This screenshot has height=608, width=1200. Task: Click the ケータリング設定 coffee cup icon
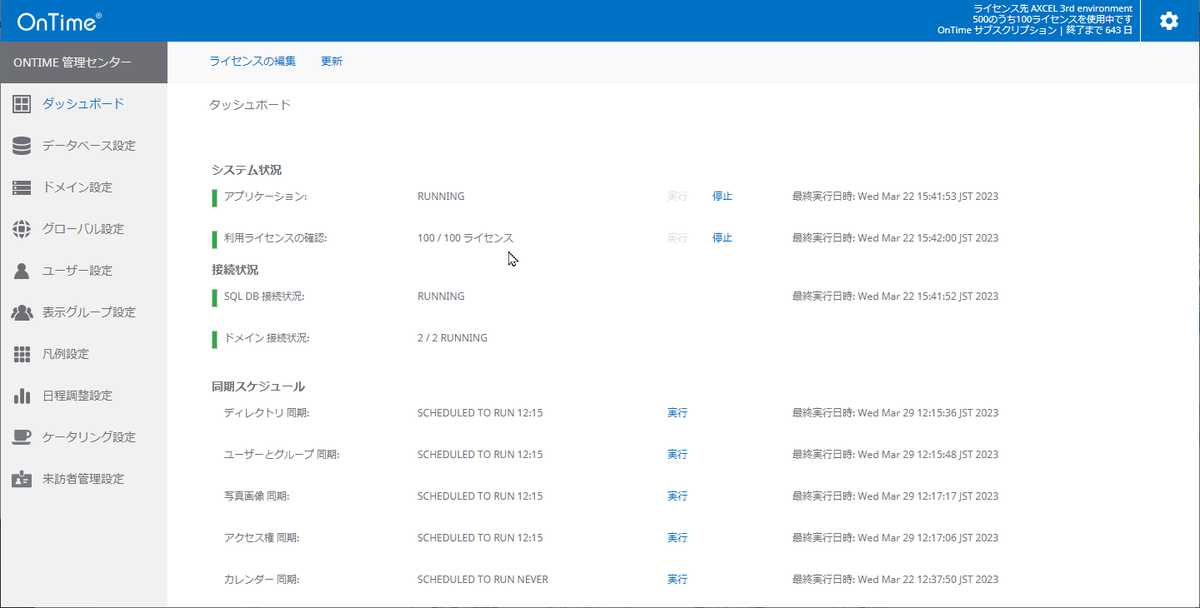(x=21, y=438)
